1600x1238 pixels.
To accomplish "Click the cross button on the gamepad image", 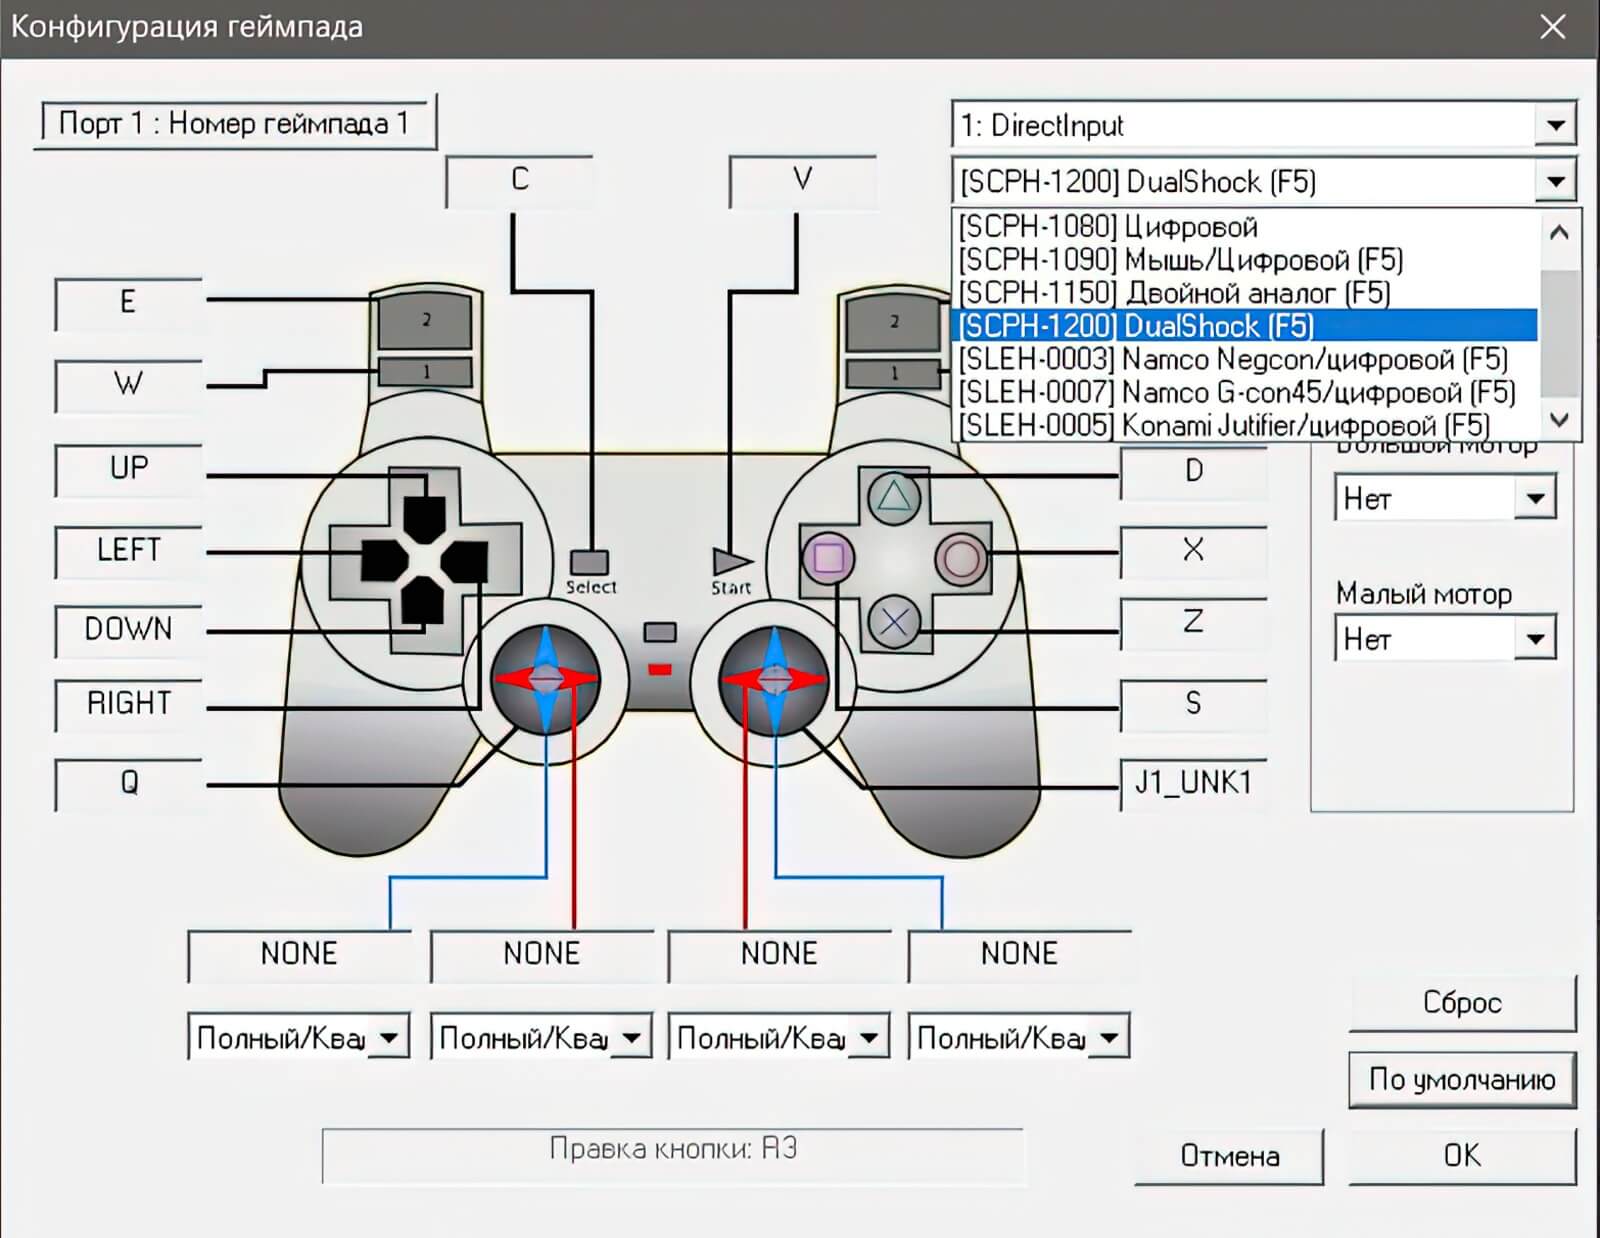I will click(x=894, y=622).
